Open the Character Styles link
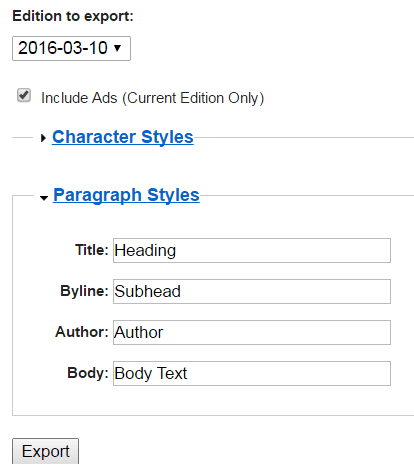The image size is (414, 464). [x=123, y=137]
